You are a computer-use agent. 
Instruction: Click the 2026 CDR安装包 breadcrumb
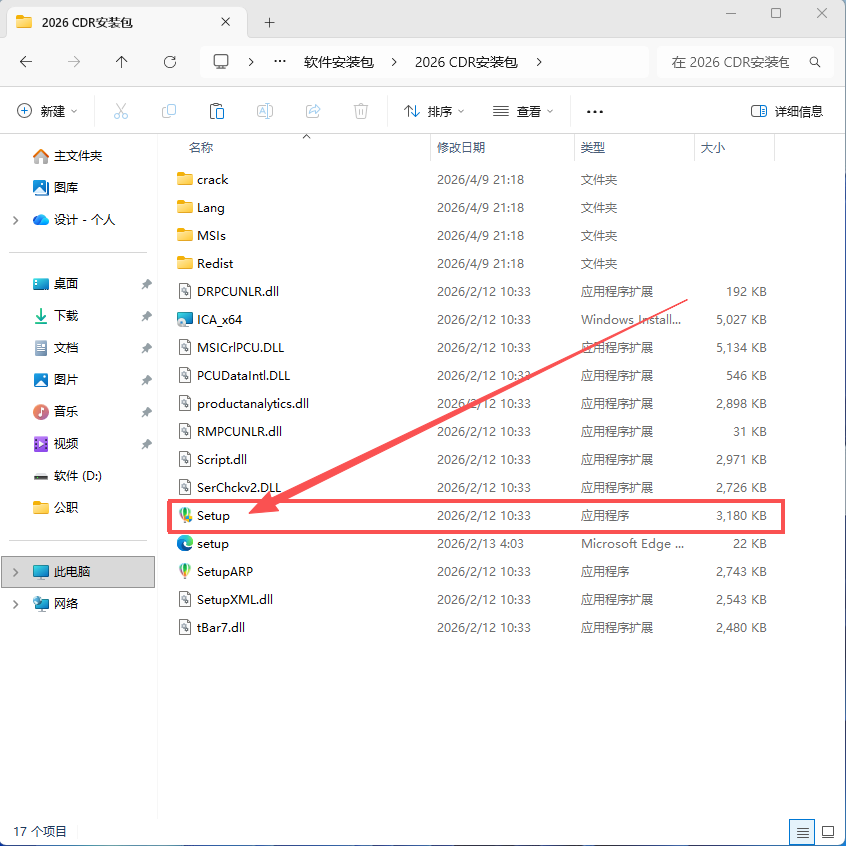click(x=466, y=62)
